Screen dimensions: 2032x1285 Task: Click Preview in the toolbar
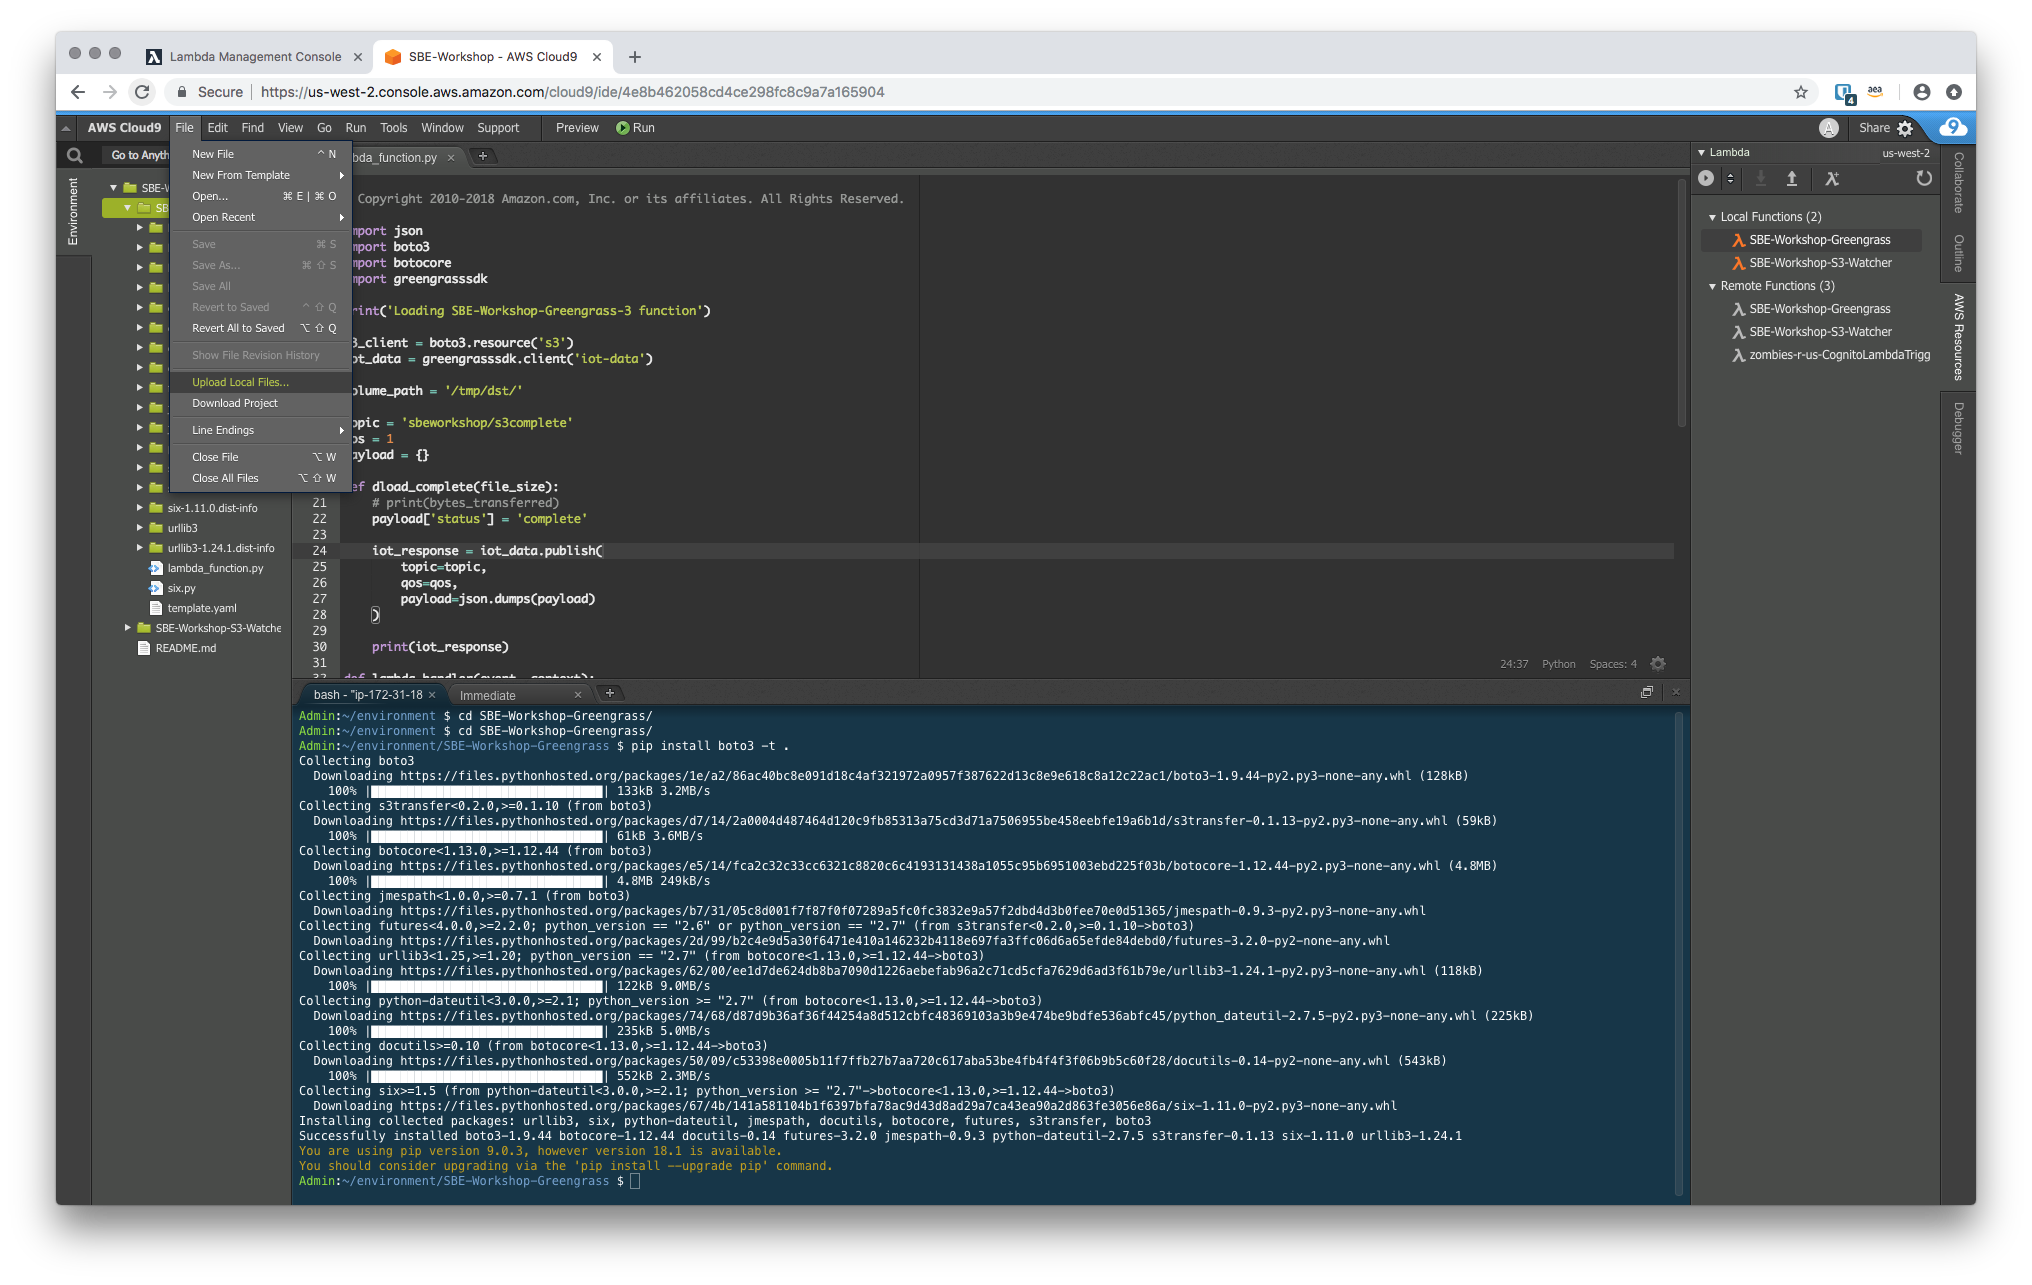[577, 128]
